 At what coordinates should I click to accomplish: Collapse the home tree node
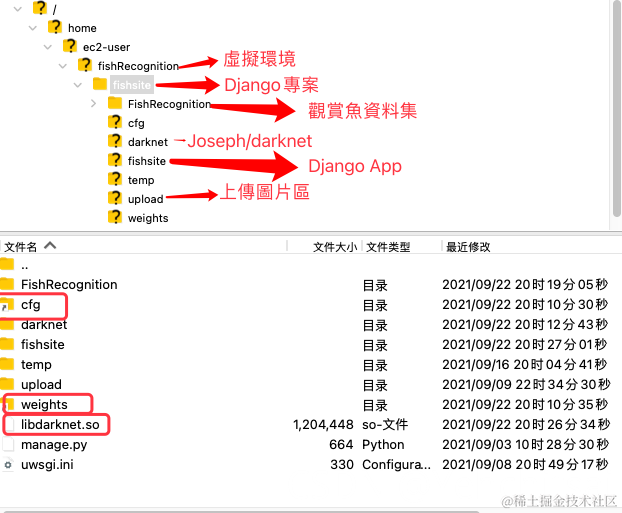[33, 28]
